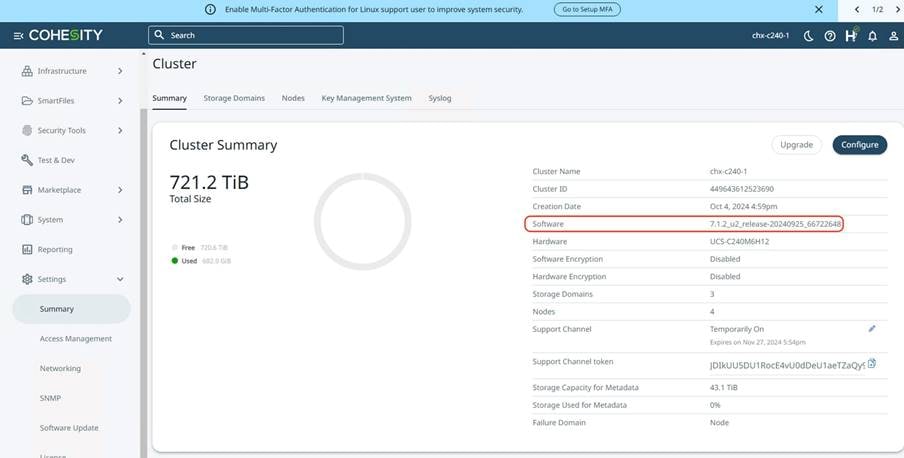This screenshot has width=904, height=458.
Task: Select the 43.1 TiB metadata capacity
Action: tap(724, 388)
